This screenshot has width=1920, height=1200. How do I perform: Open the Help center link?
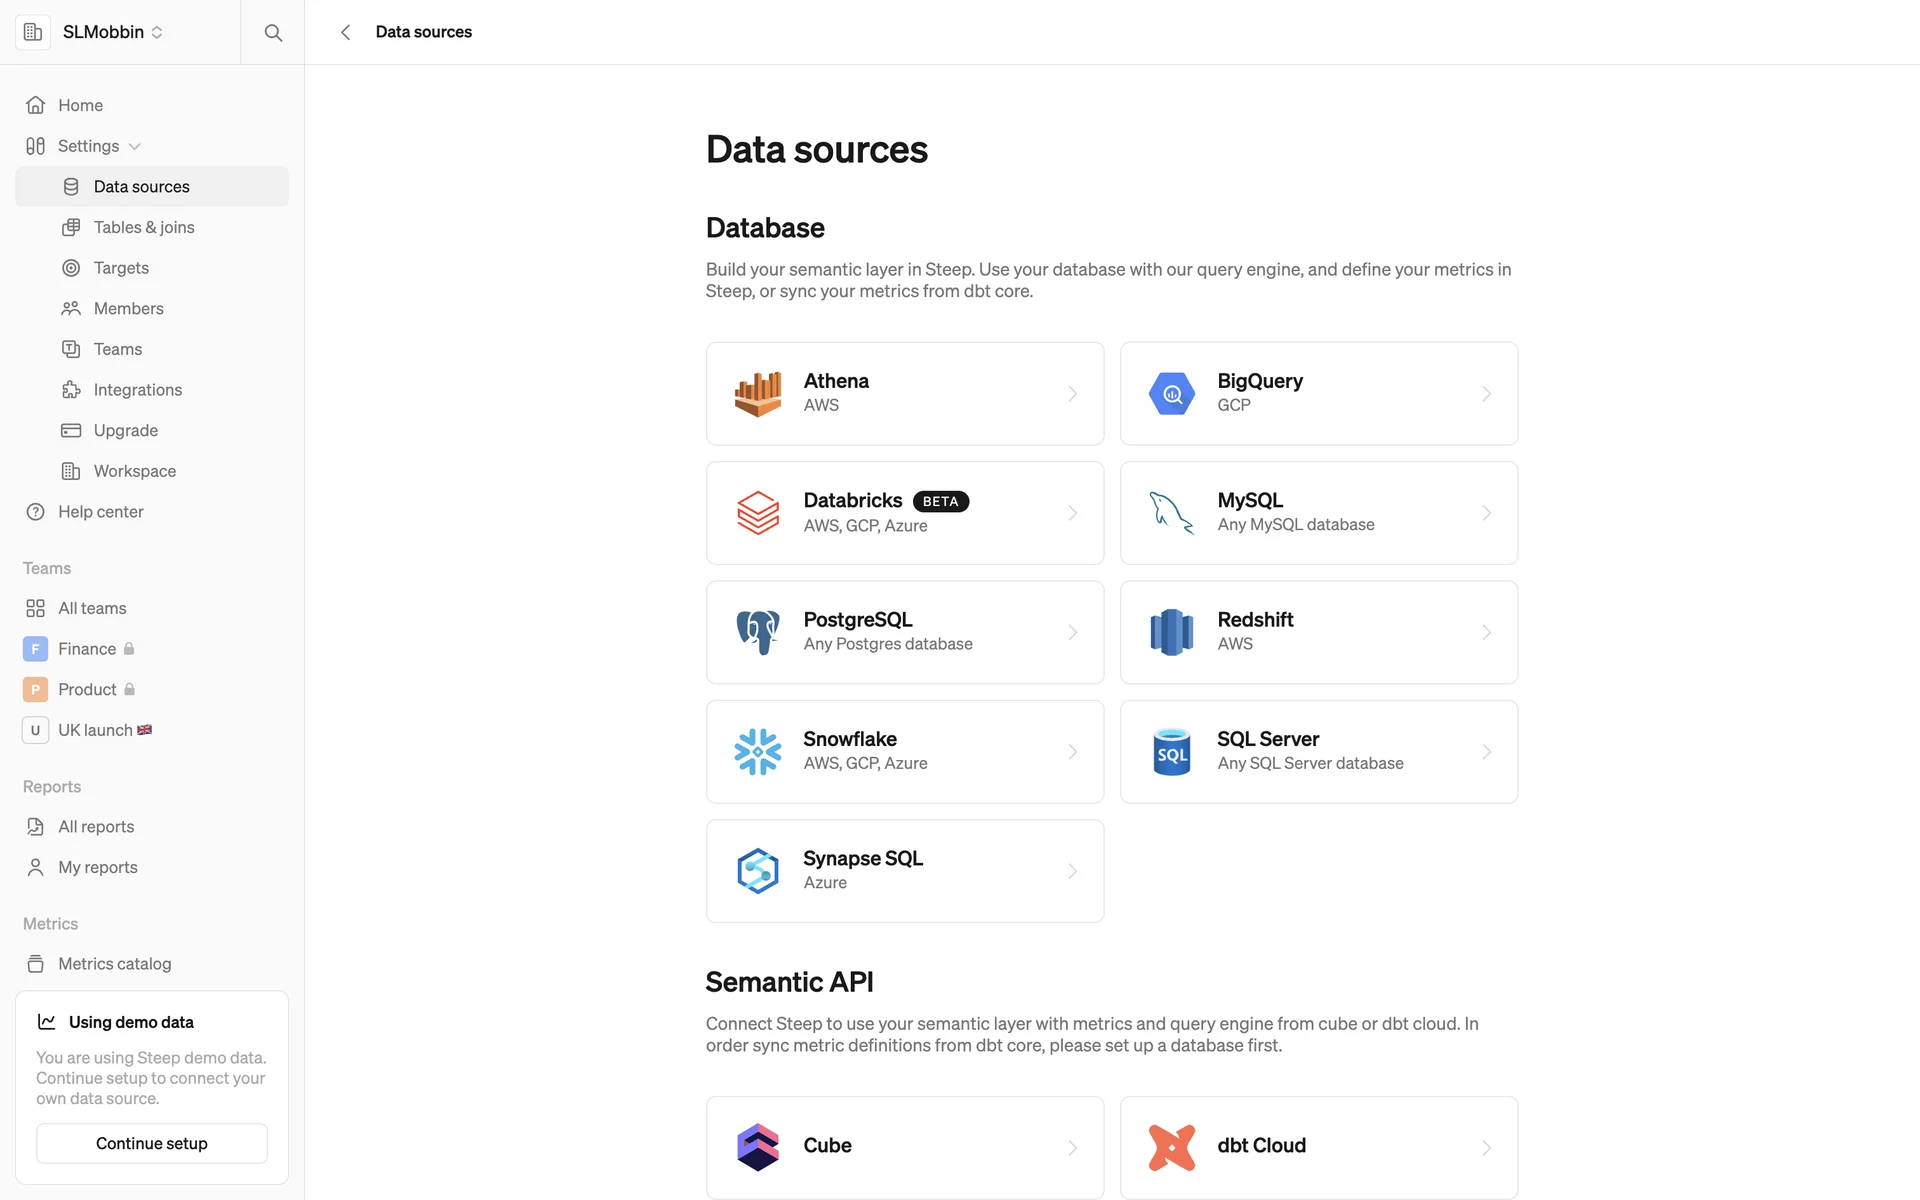click(100, 511)
